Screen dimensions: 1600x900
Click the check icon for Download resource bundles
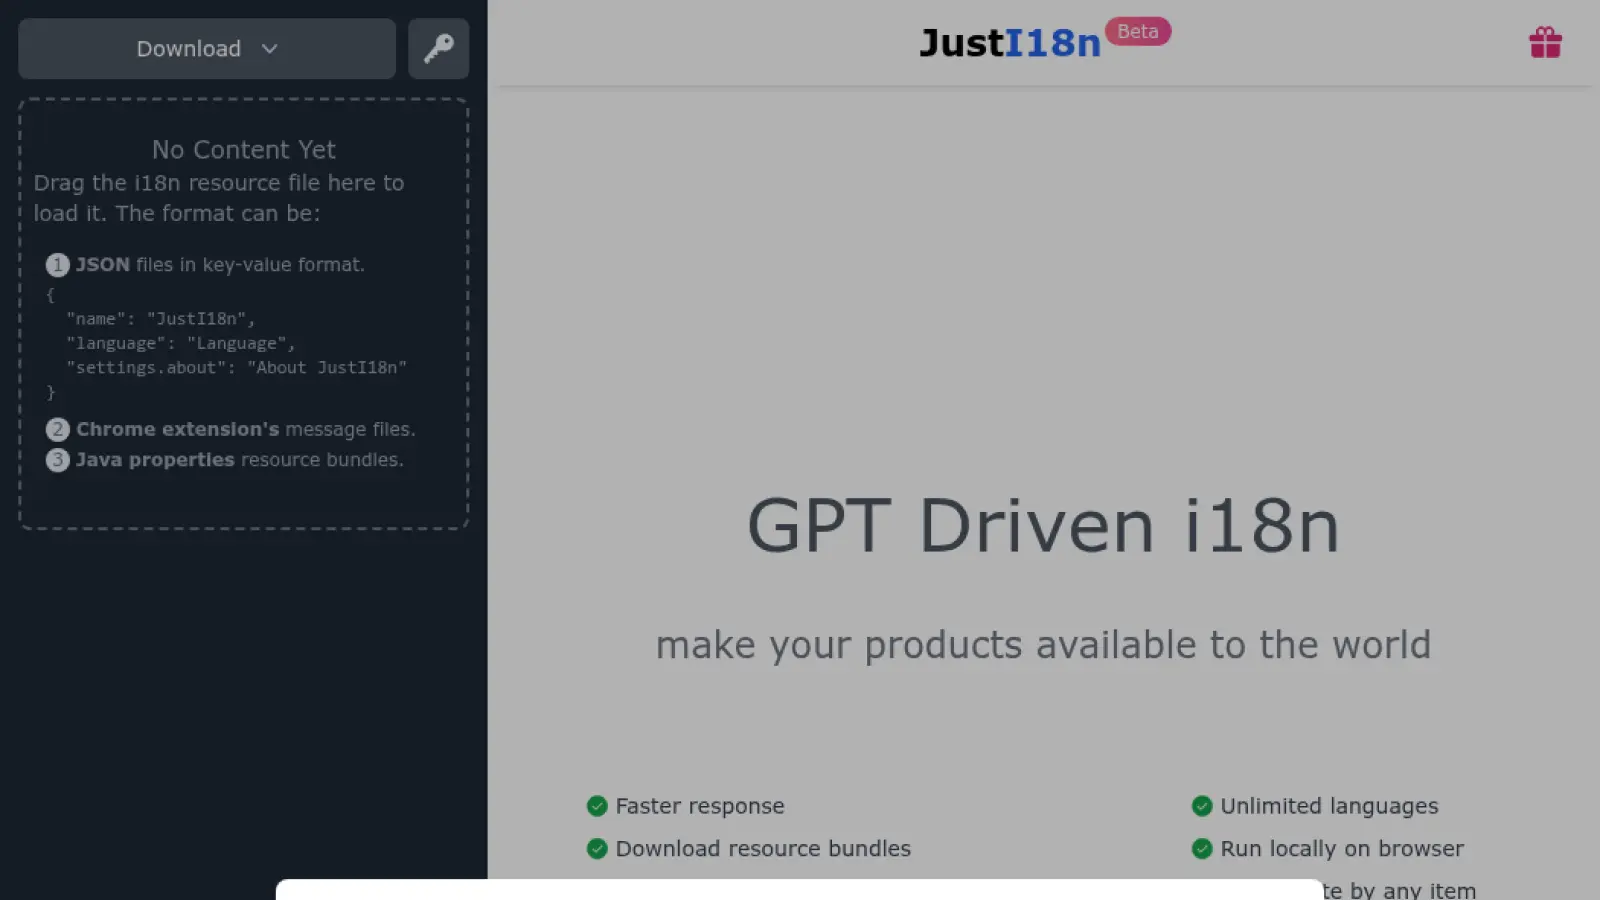click(x=597, y=848)
